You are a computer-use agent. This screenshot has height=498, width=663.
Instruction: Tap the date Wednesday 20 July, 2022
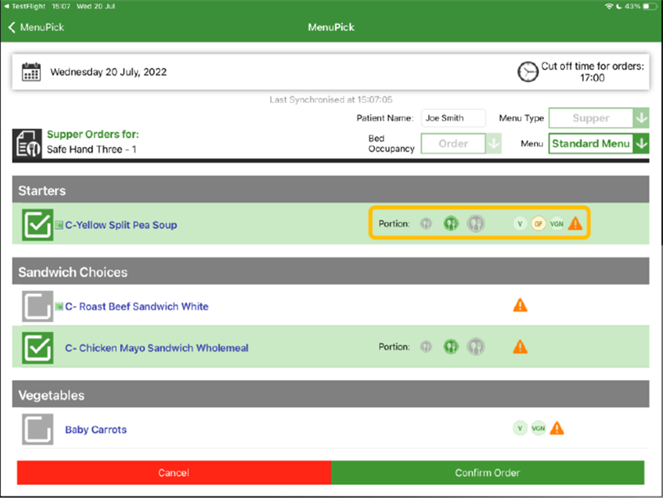click(x=108, y=72)
